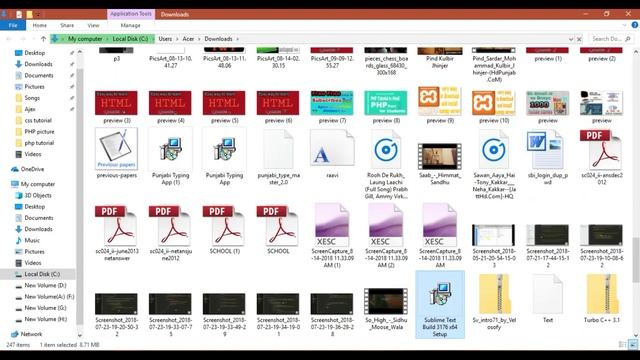Screen dimensions: 640x360
Task: Open Desktop in Quick access
Action: click(x=35, y=53)
